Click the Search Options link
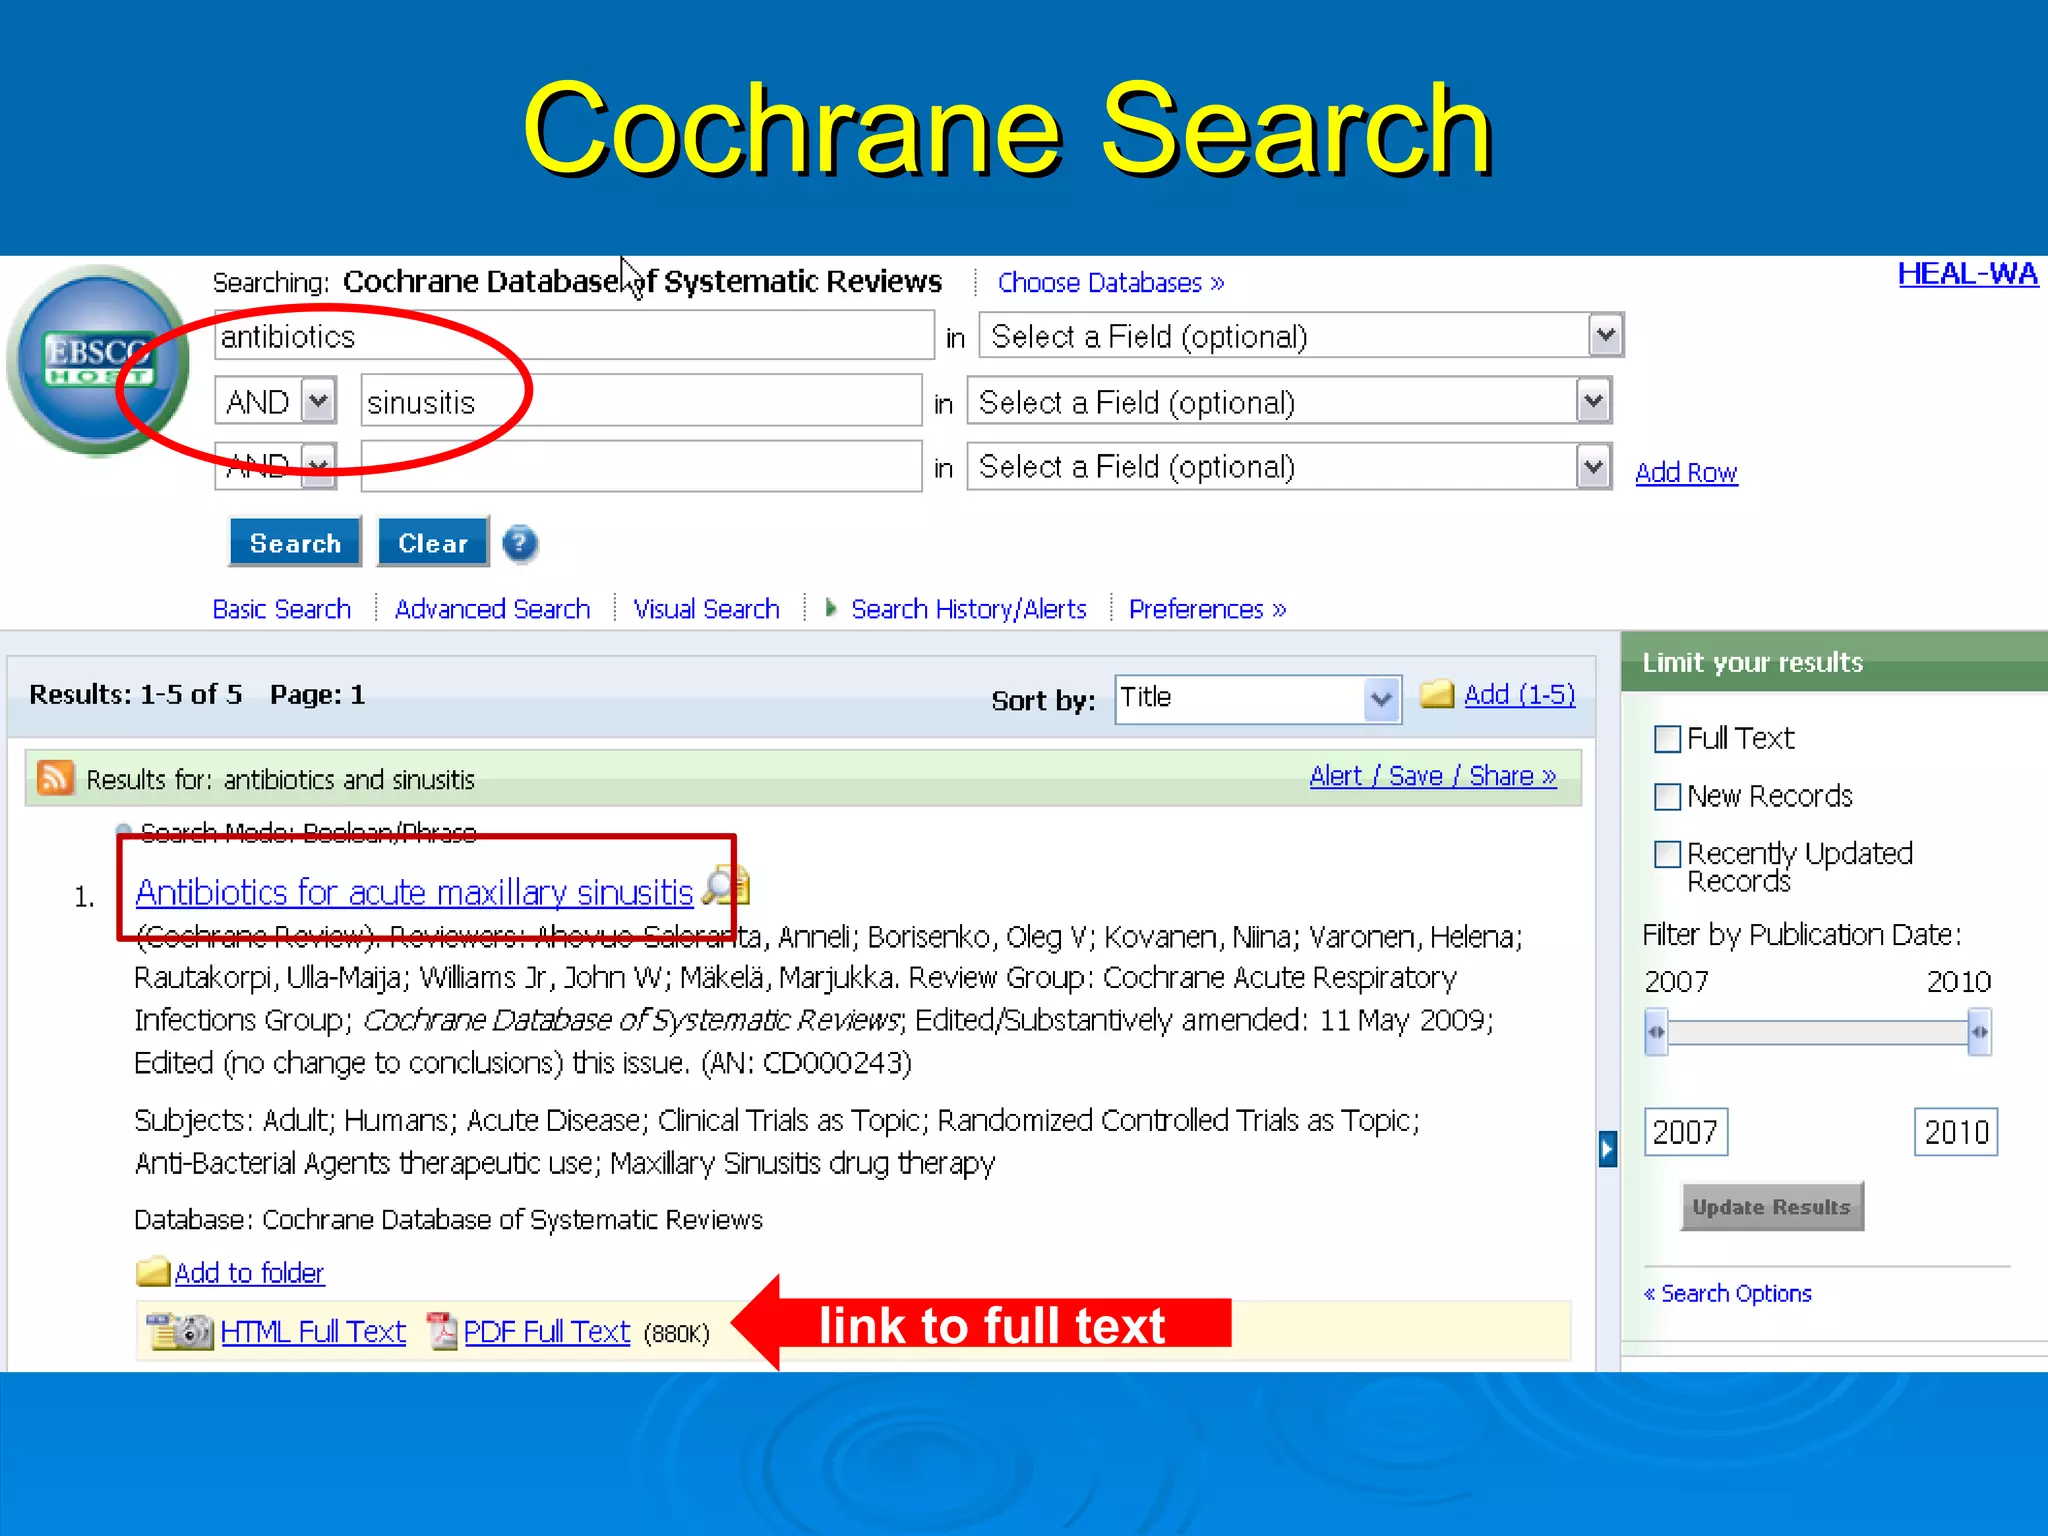Viewport: 2048px width, 1536px height. 1728,1293
